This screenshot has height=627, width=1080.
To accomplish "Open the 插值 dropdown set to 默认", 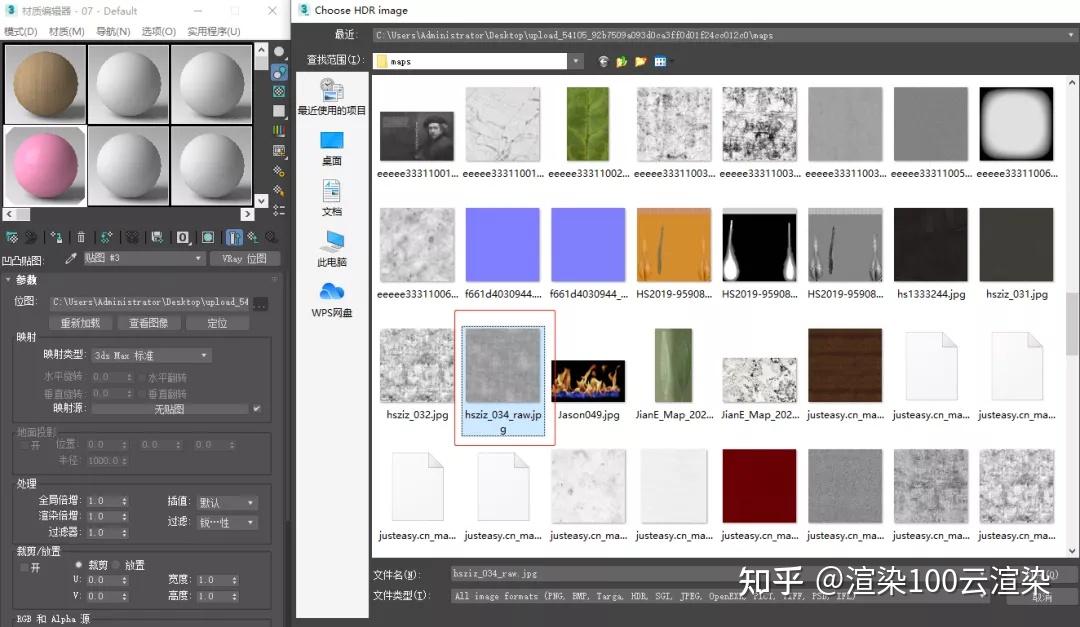I will (x=227, y=502).
